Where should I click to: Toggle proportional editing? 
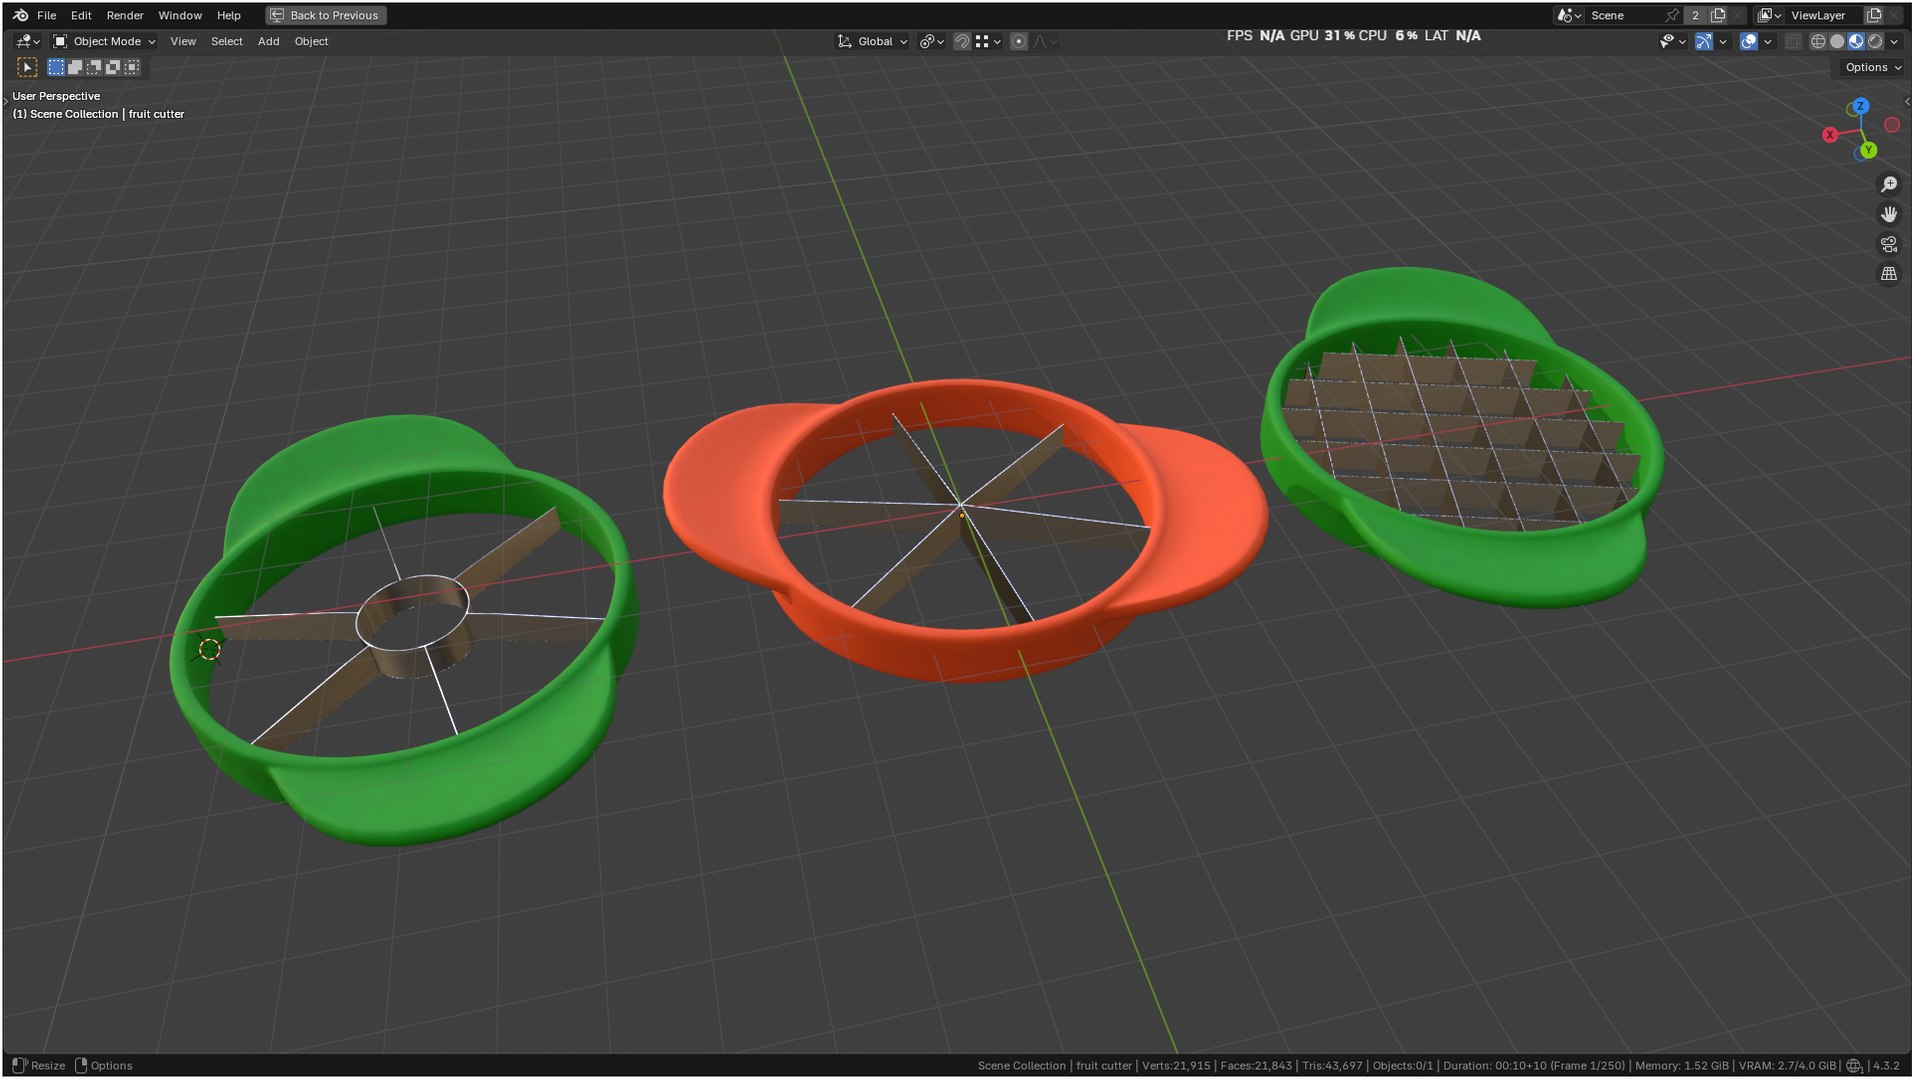click(x=1019, y=41)
